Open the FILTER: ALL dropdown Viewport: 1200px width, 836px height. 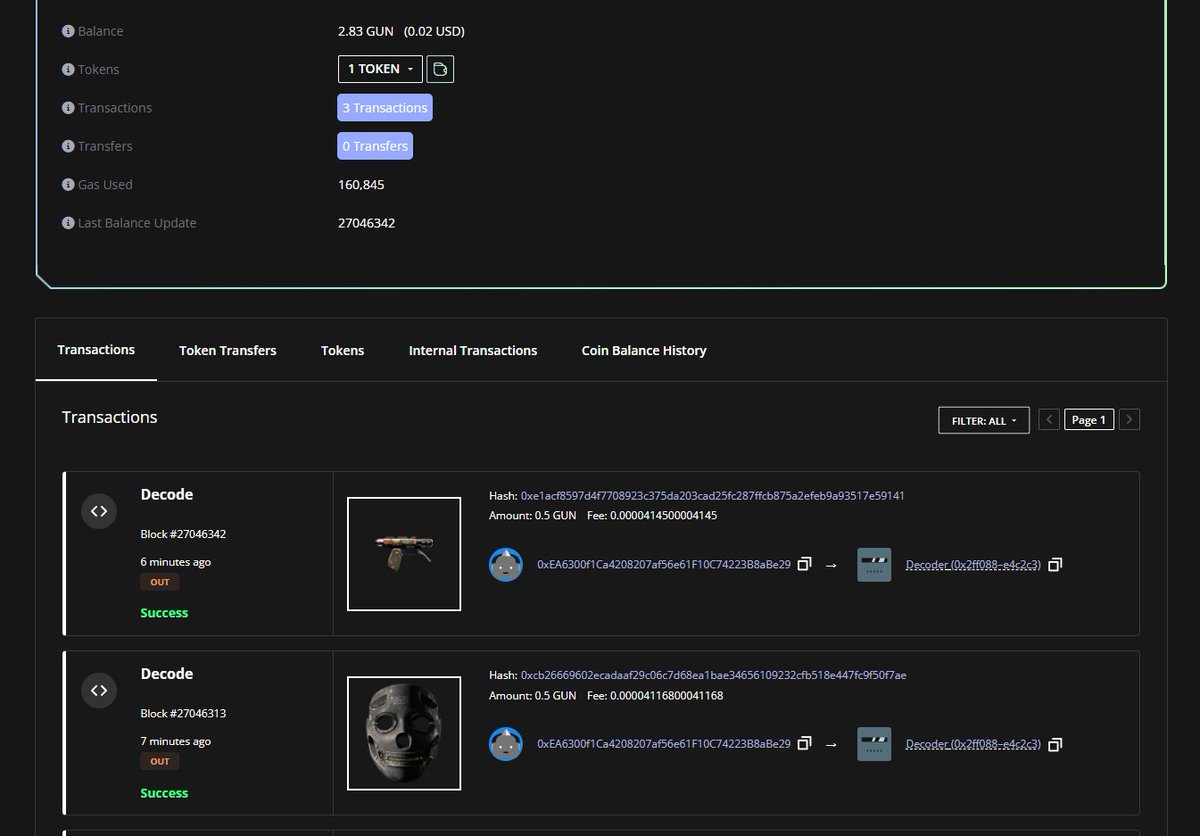point(984,420)
